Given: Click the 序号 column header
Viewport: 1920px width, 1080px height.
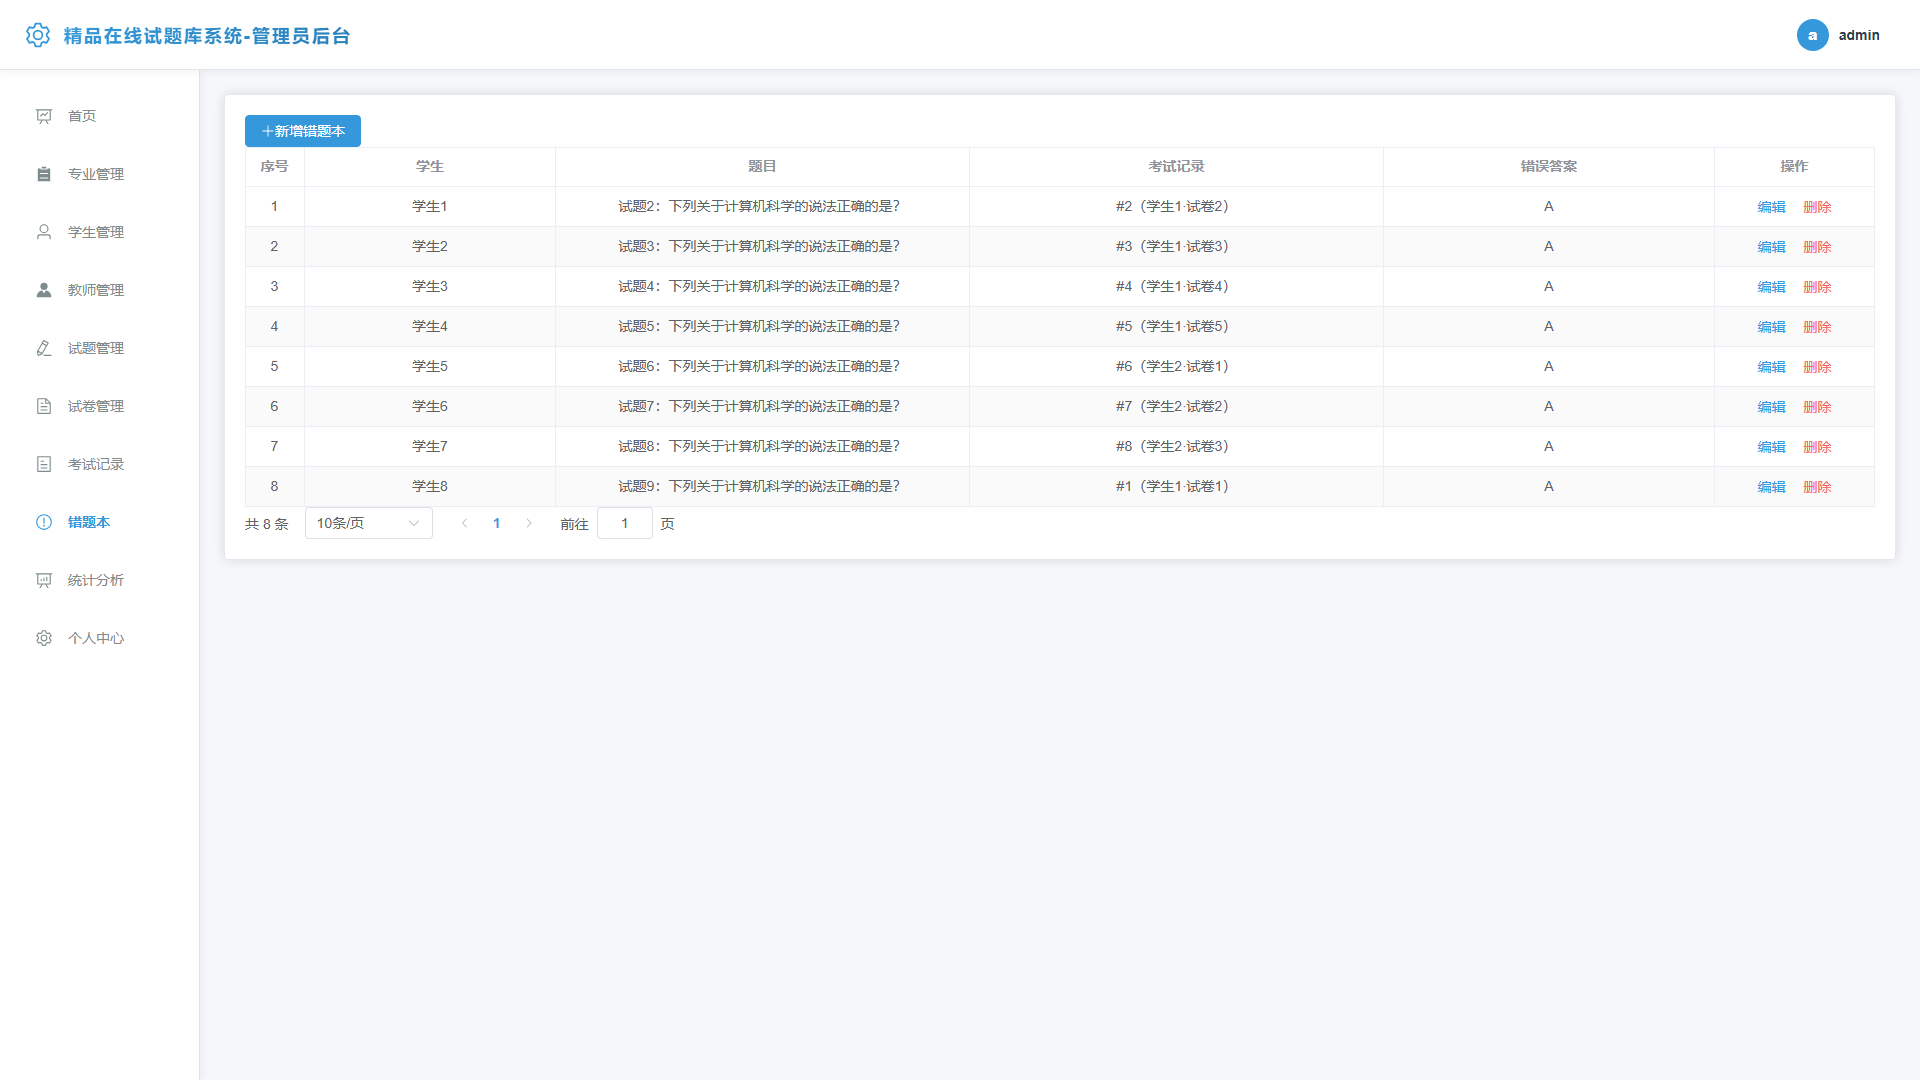Looking at the screenshot, I should 274,166.
